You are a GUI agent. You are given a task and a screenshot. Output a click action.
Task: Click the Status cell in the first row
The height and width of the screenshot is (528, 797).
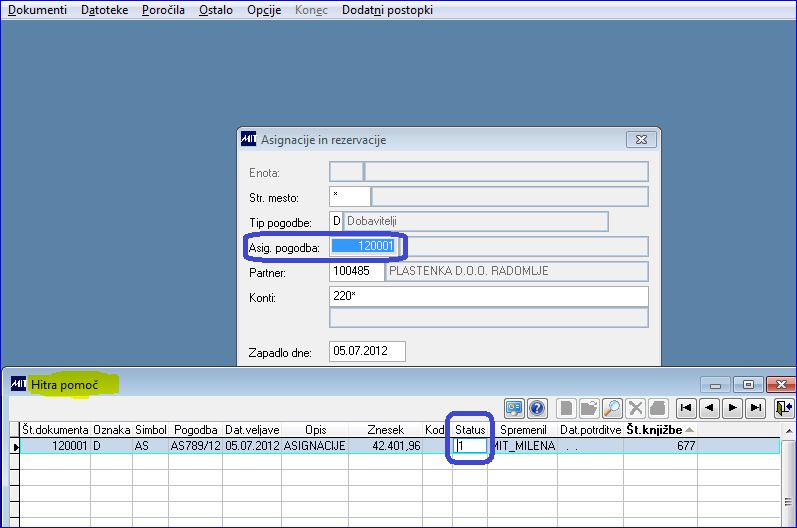(x=470, y=446)
